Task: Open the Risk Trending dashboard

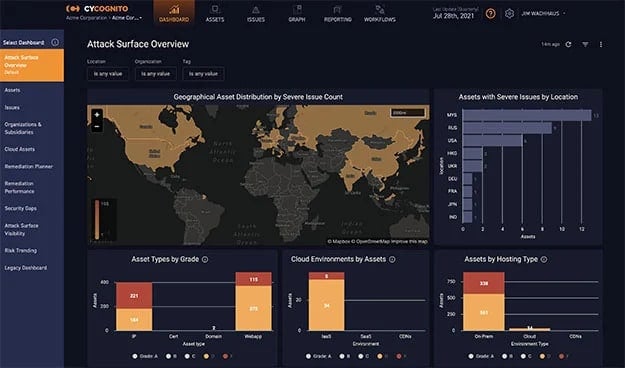Action: tap(21, 250)
